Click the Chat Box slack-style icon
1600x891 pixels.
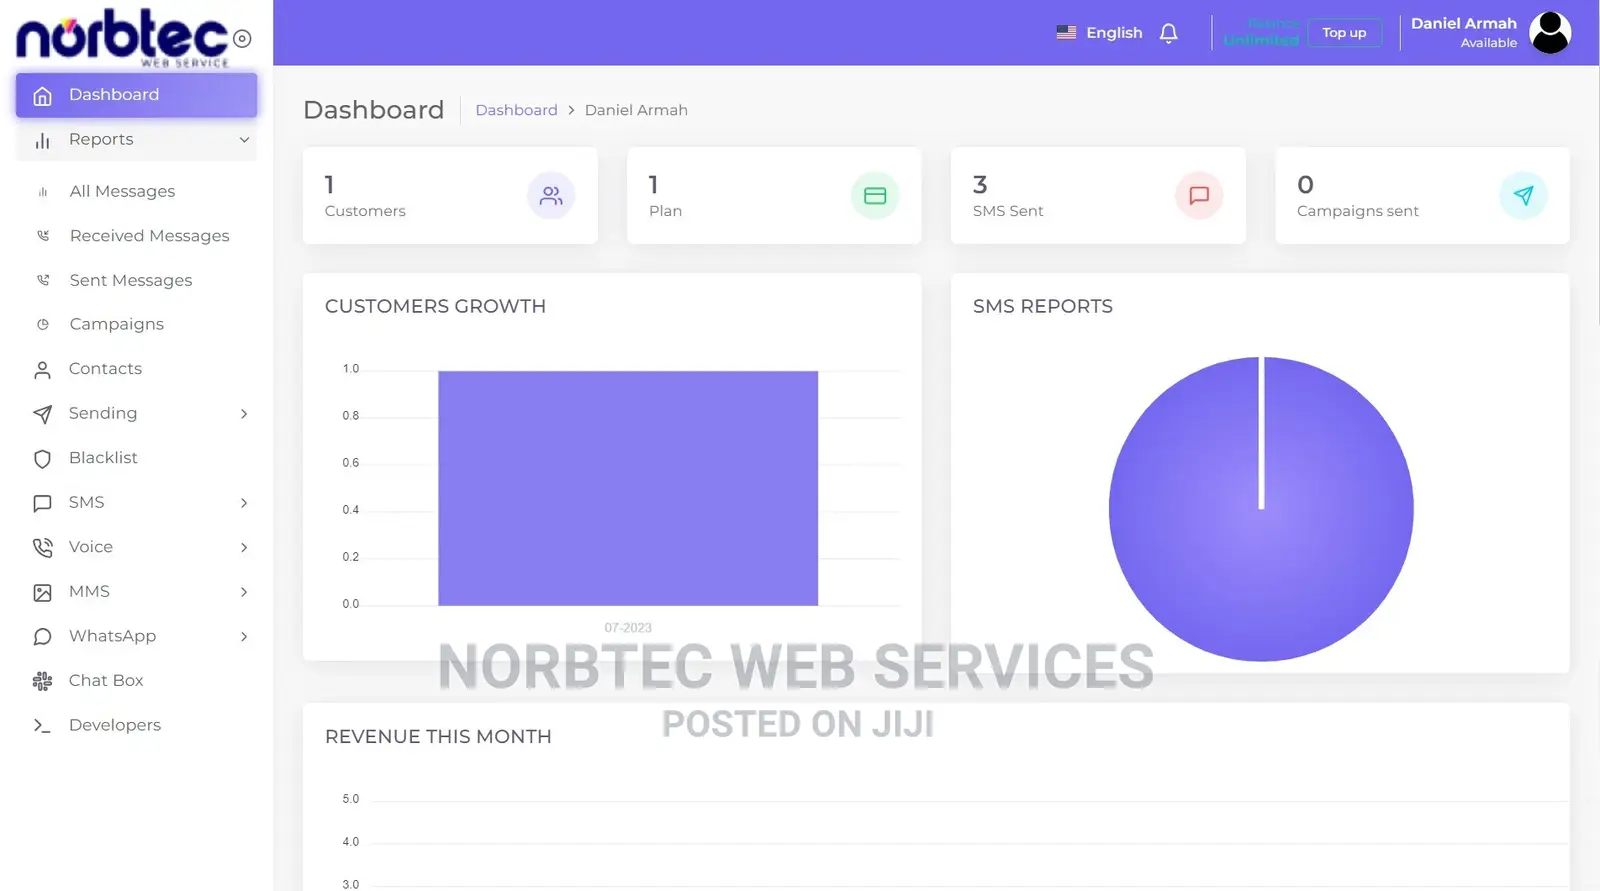[x=42, y=682]
